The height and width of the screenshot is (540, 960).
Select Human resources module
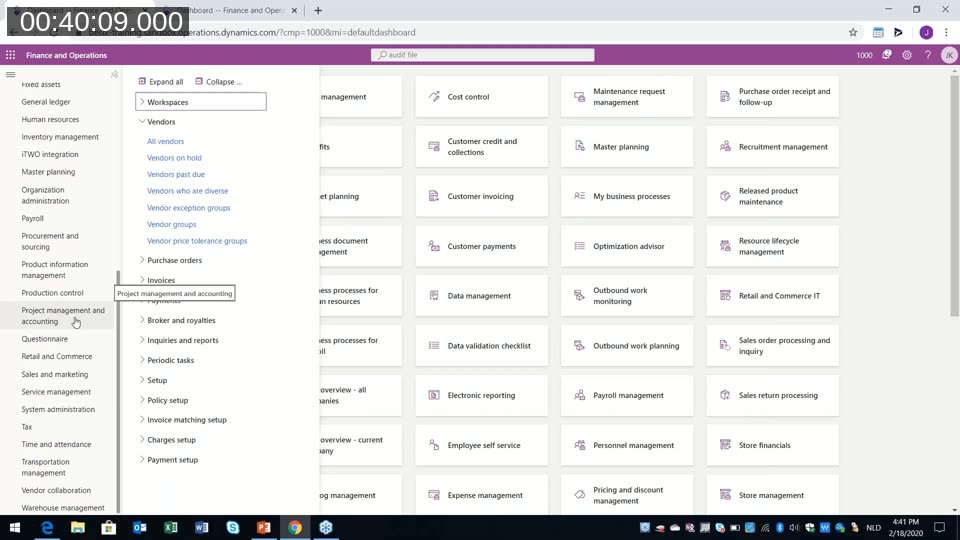tap(50, 119)
